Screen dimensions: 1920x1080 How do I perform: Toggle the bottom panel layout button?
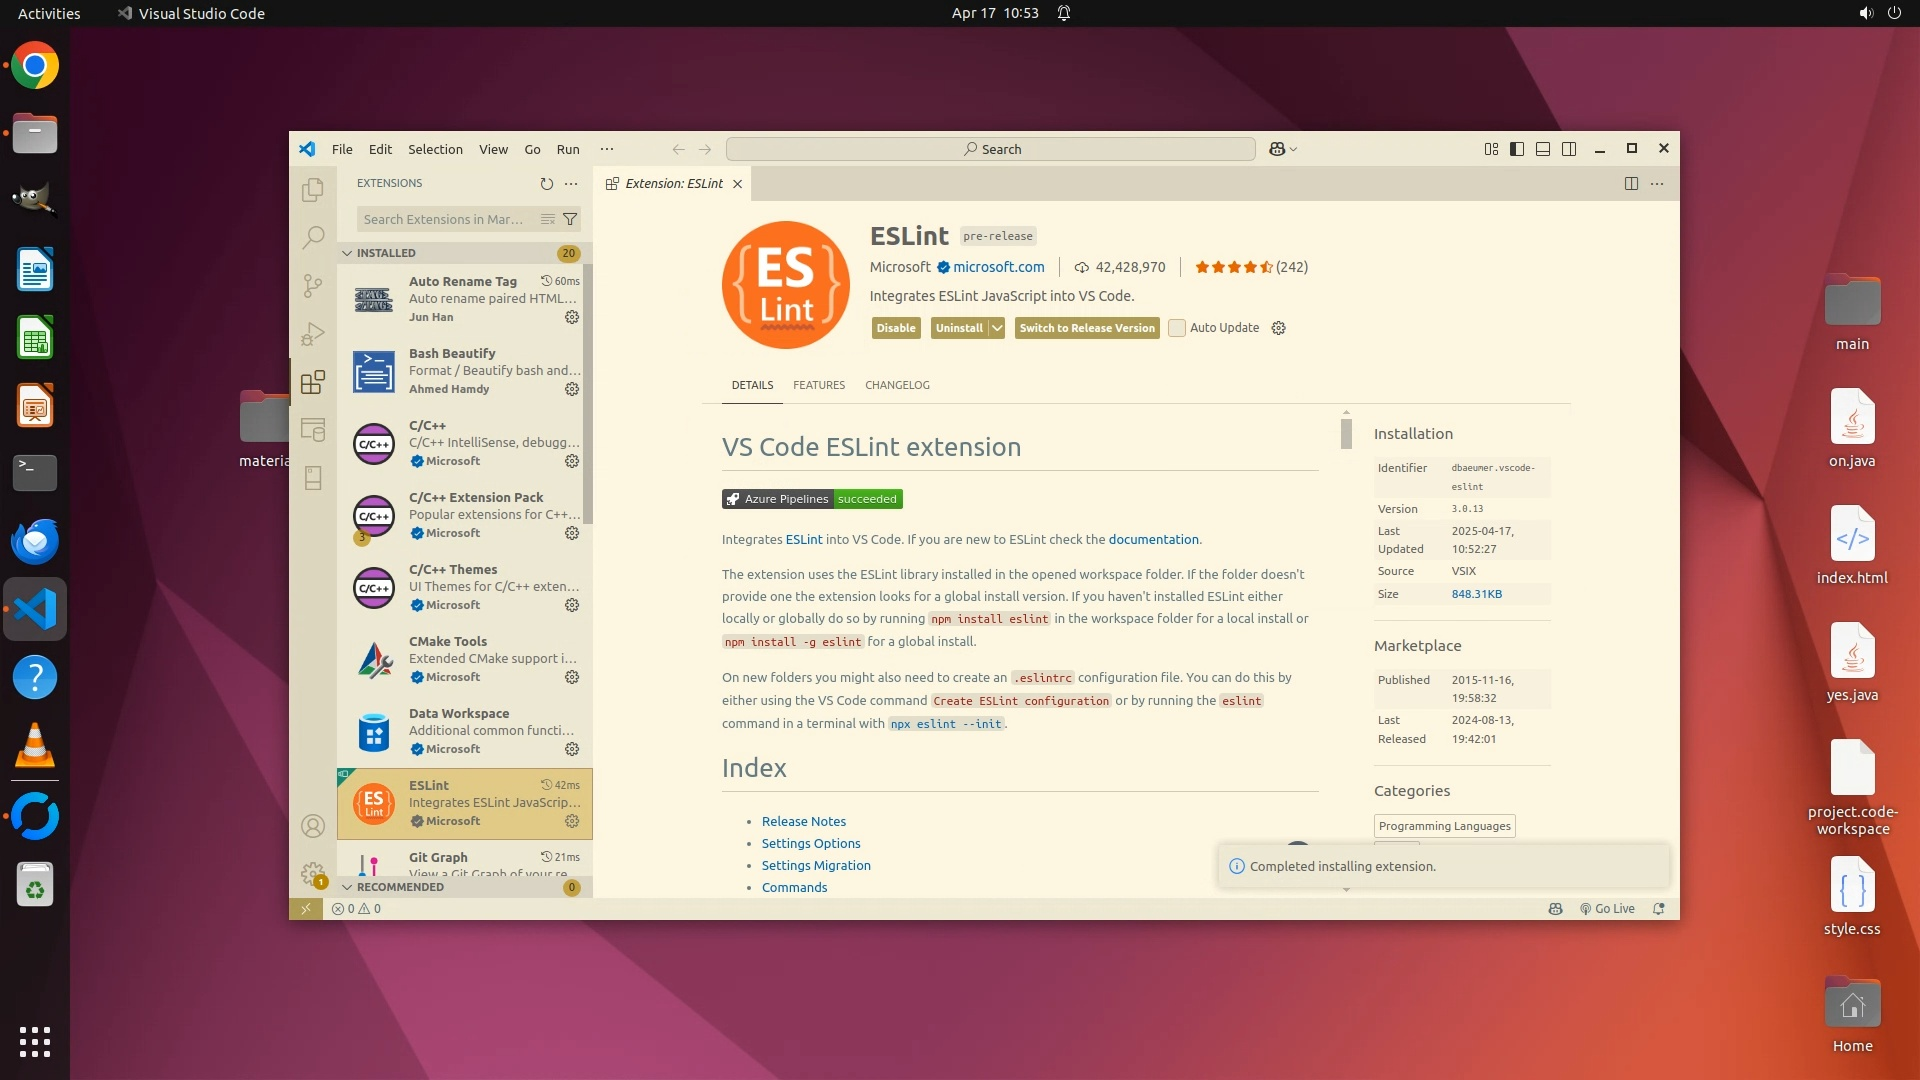(1543, 149)
